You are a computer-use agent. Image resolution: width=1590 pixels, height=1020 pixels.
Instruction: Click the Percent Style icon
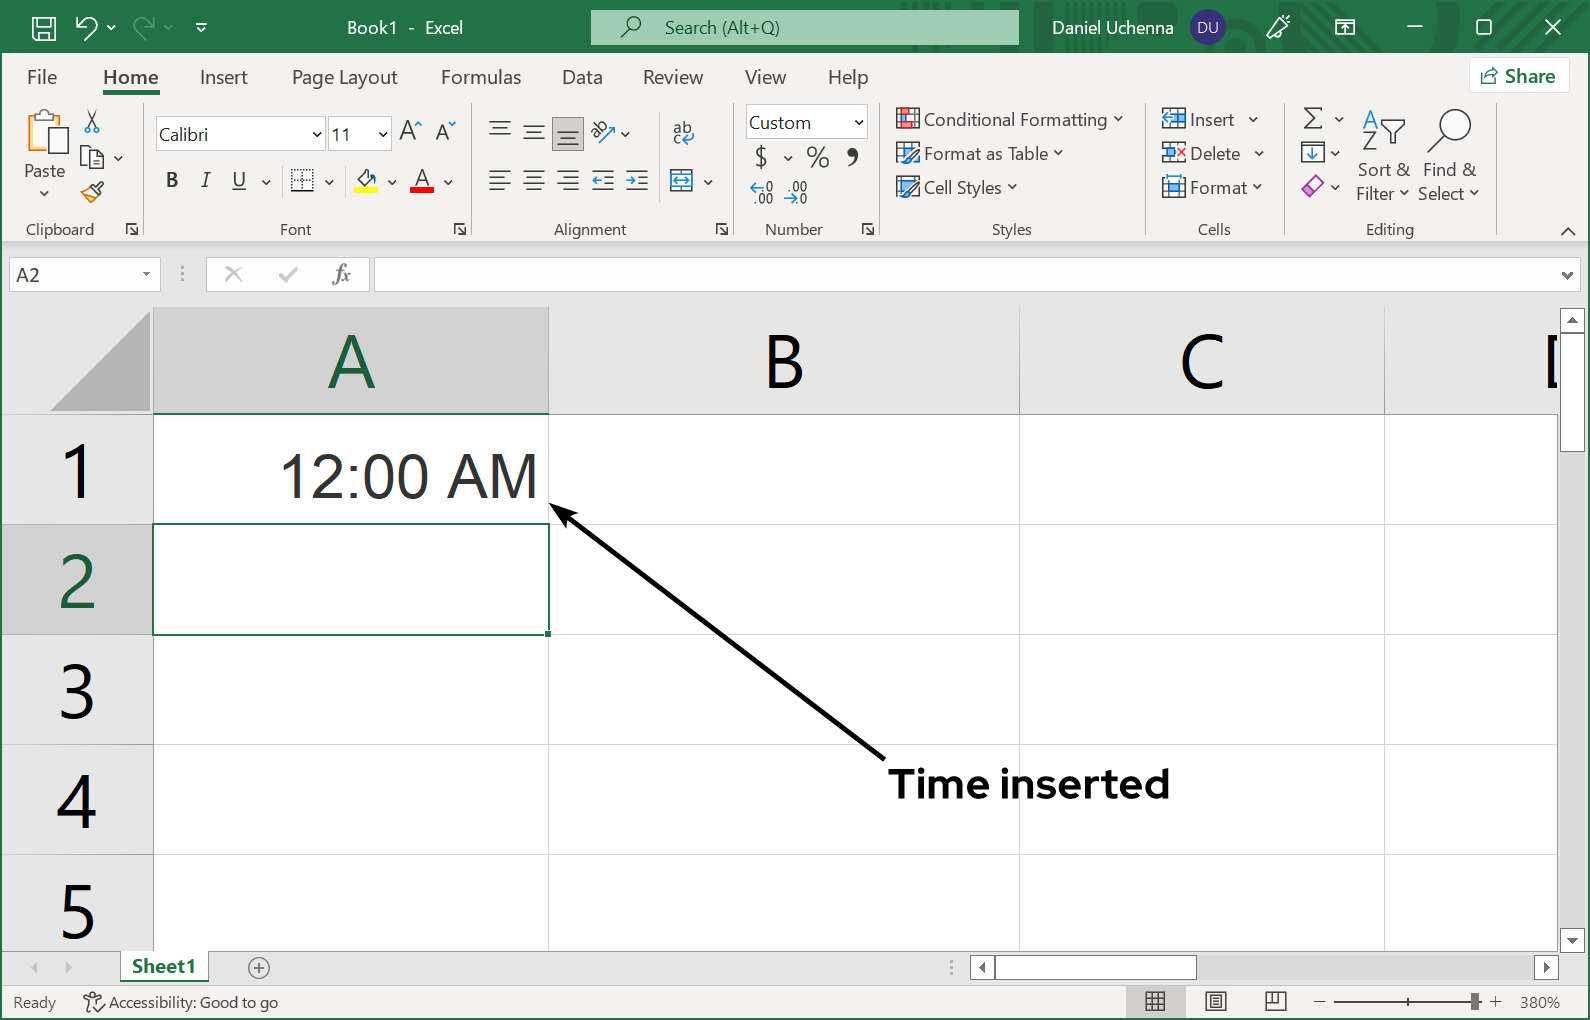pos(818,157)
